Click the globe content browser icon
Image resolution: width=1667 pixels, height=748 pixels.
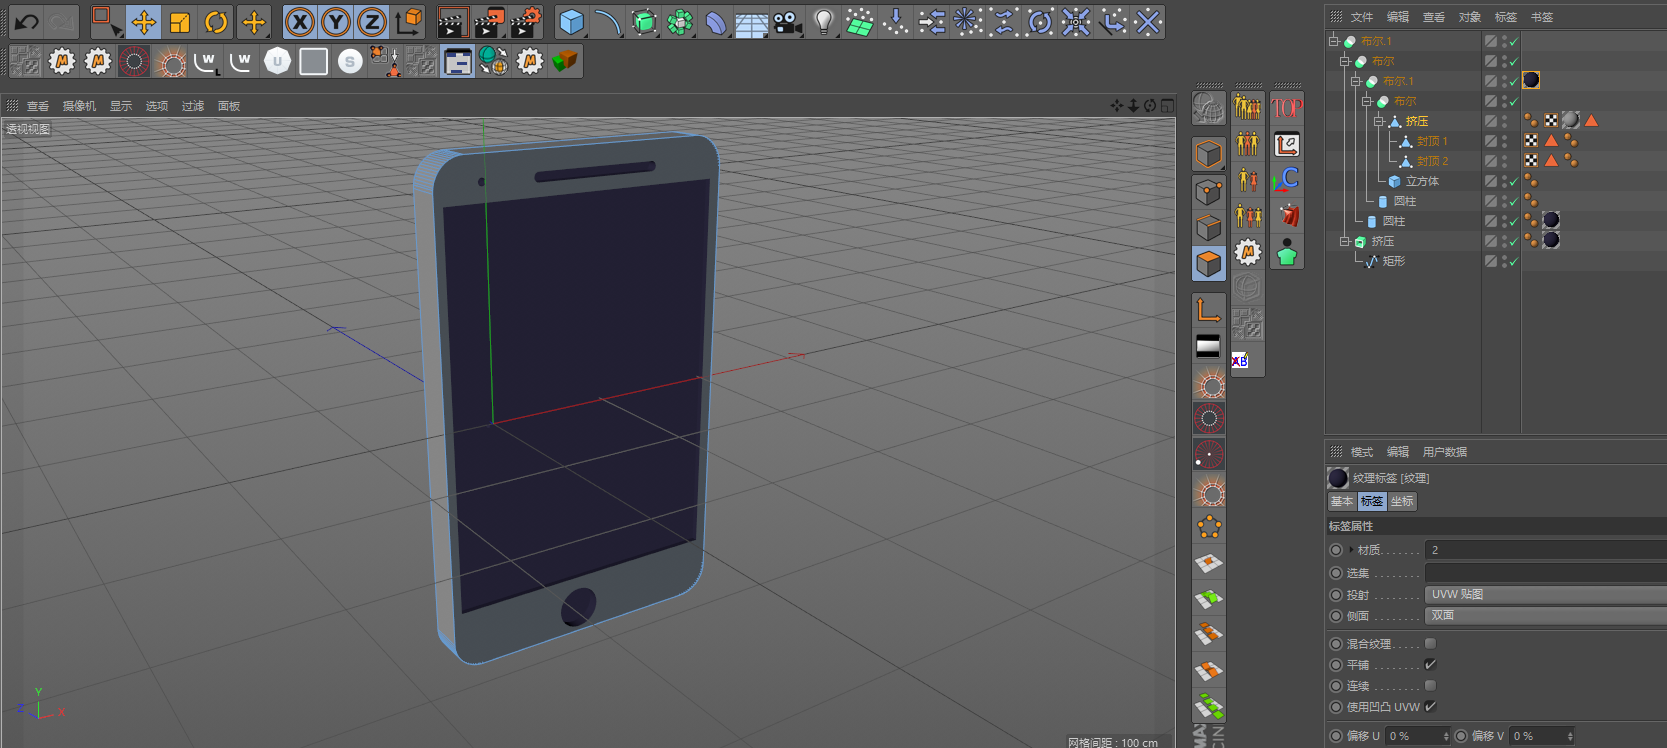click(x=493, y=62)
